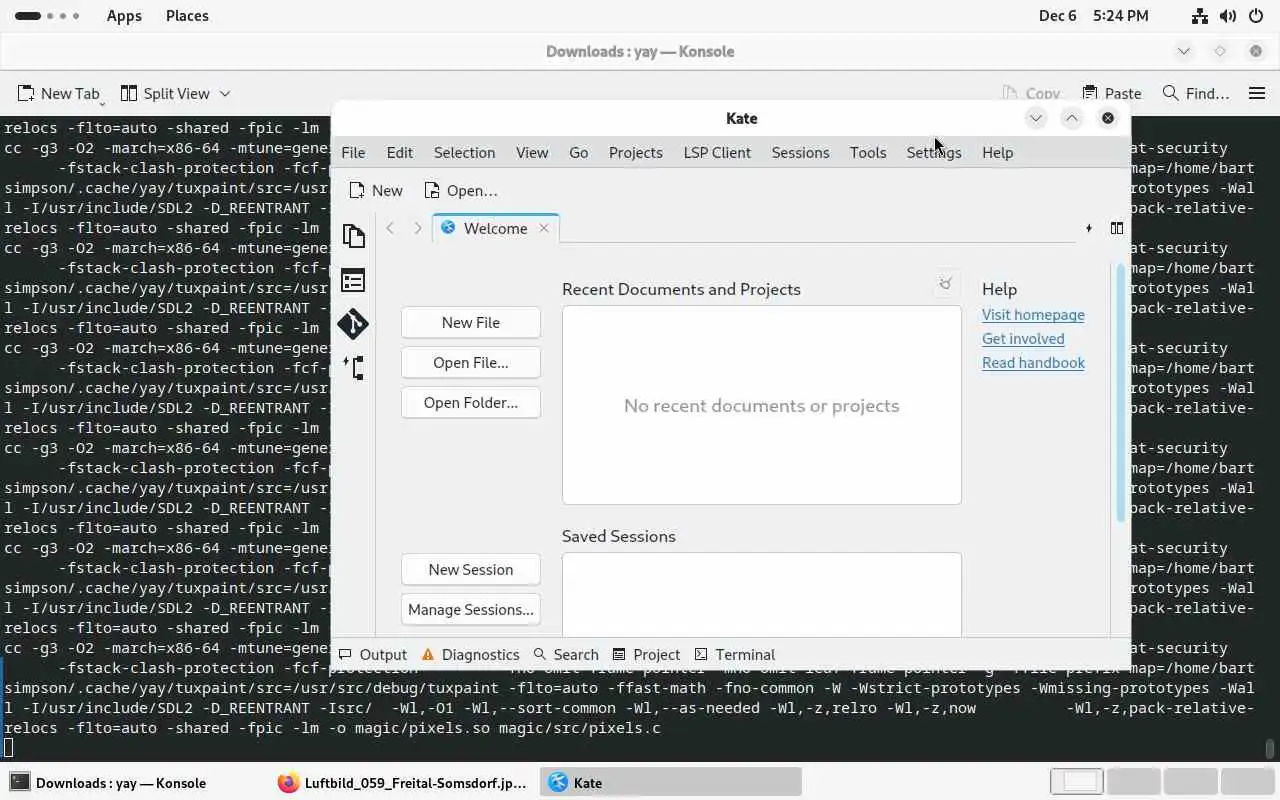1280x800 pixels.
Task: Click the network icon in system tray
Action: tap(1200, 15)
